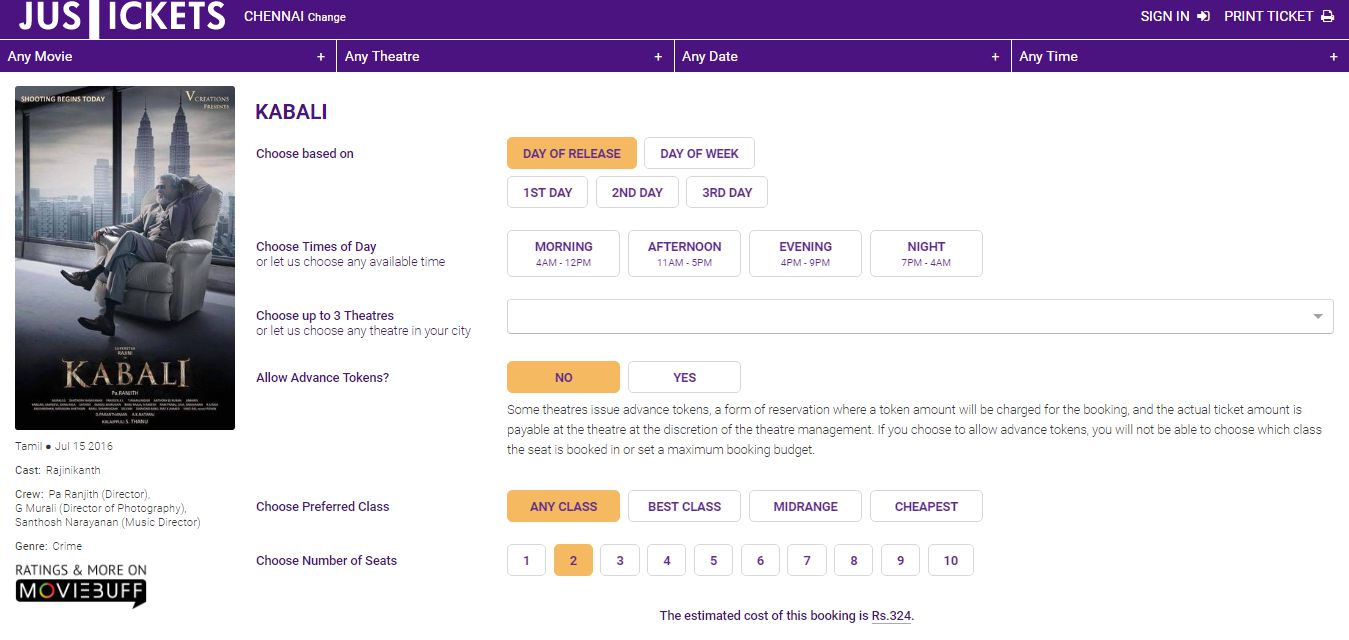This screenshot has width=1349, height=640.
Task: Expand the theatres dropdown arrow
Action: point(1318,317)
